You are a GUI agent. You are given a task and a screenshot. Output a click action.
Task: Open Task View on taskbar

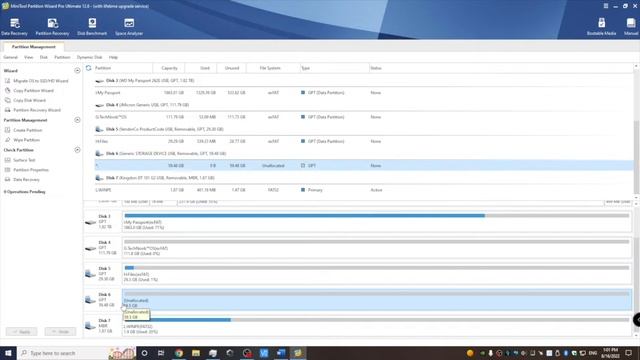[161, 353]
